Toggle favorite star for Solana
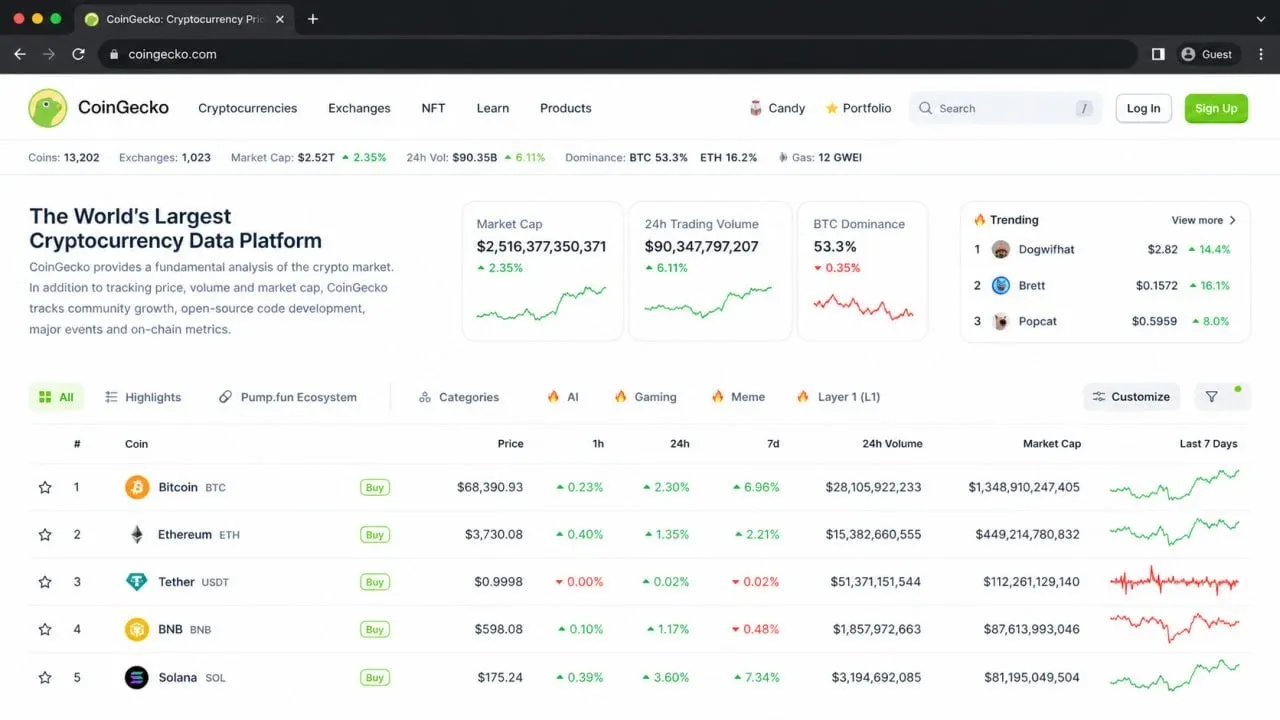The image size is (1280, 720). coord(45,677)
